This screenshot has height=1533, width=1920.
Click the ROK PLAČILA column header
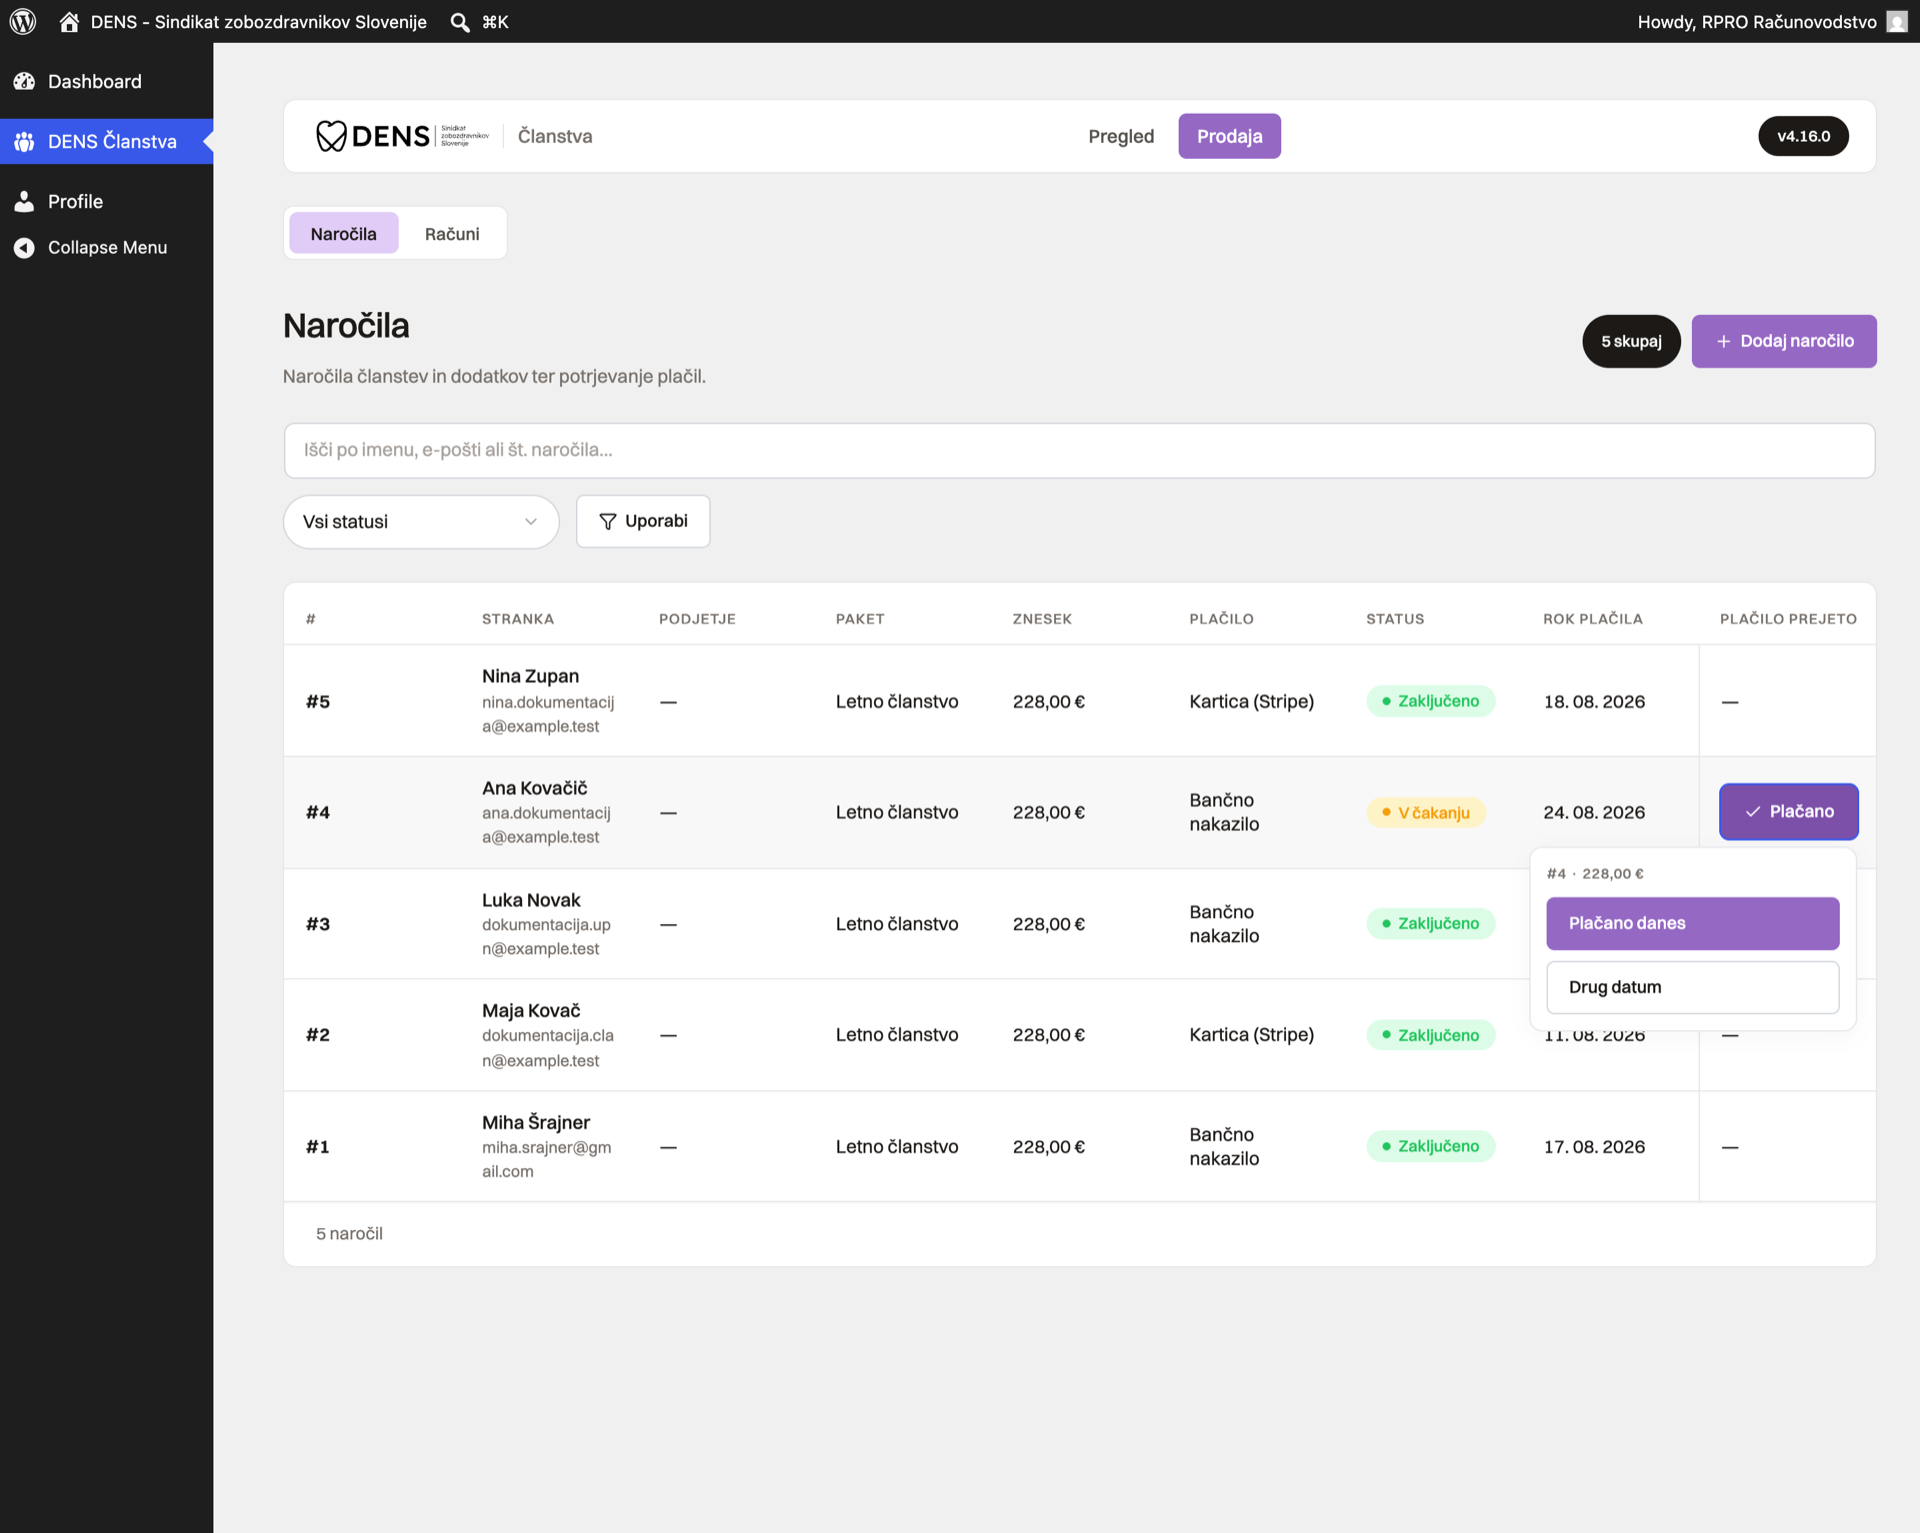point(1593,619)
